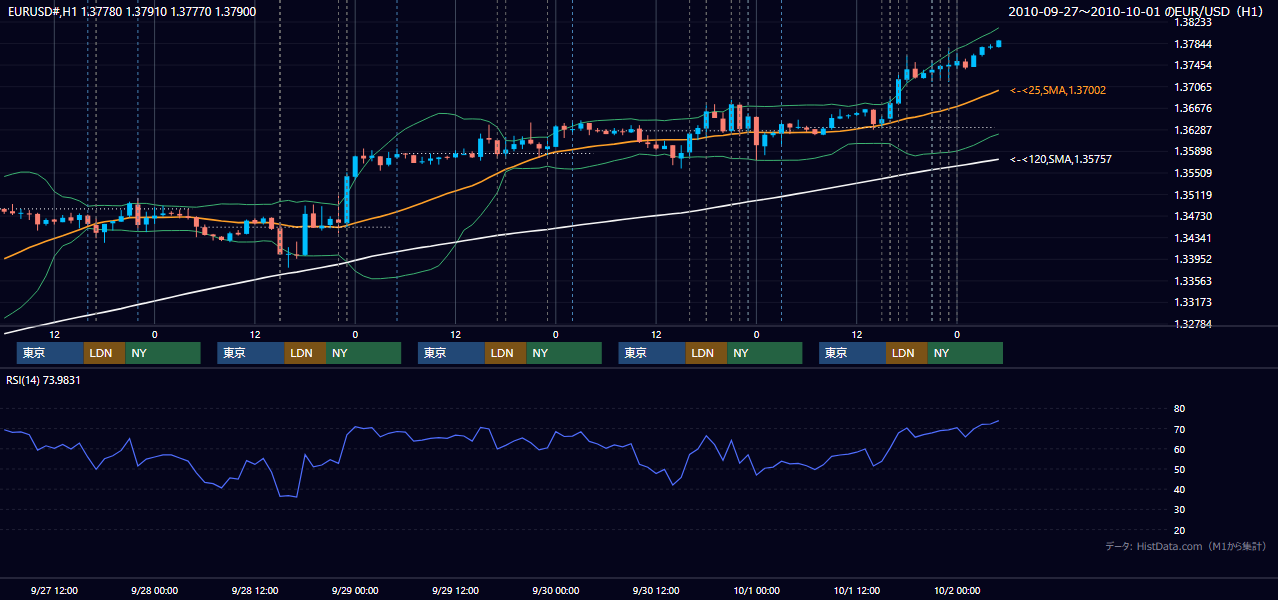Click RSI scale value 50
1278x600 pixels.
pyautogui.click(x=1179, y=469)
